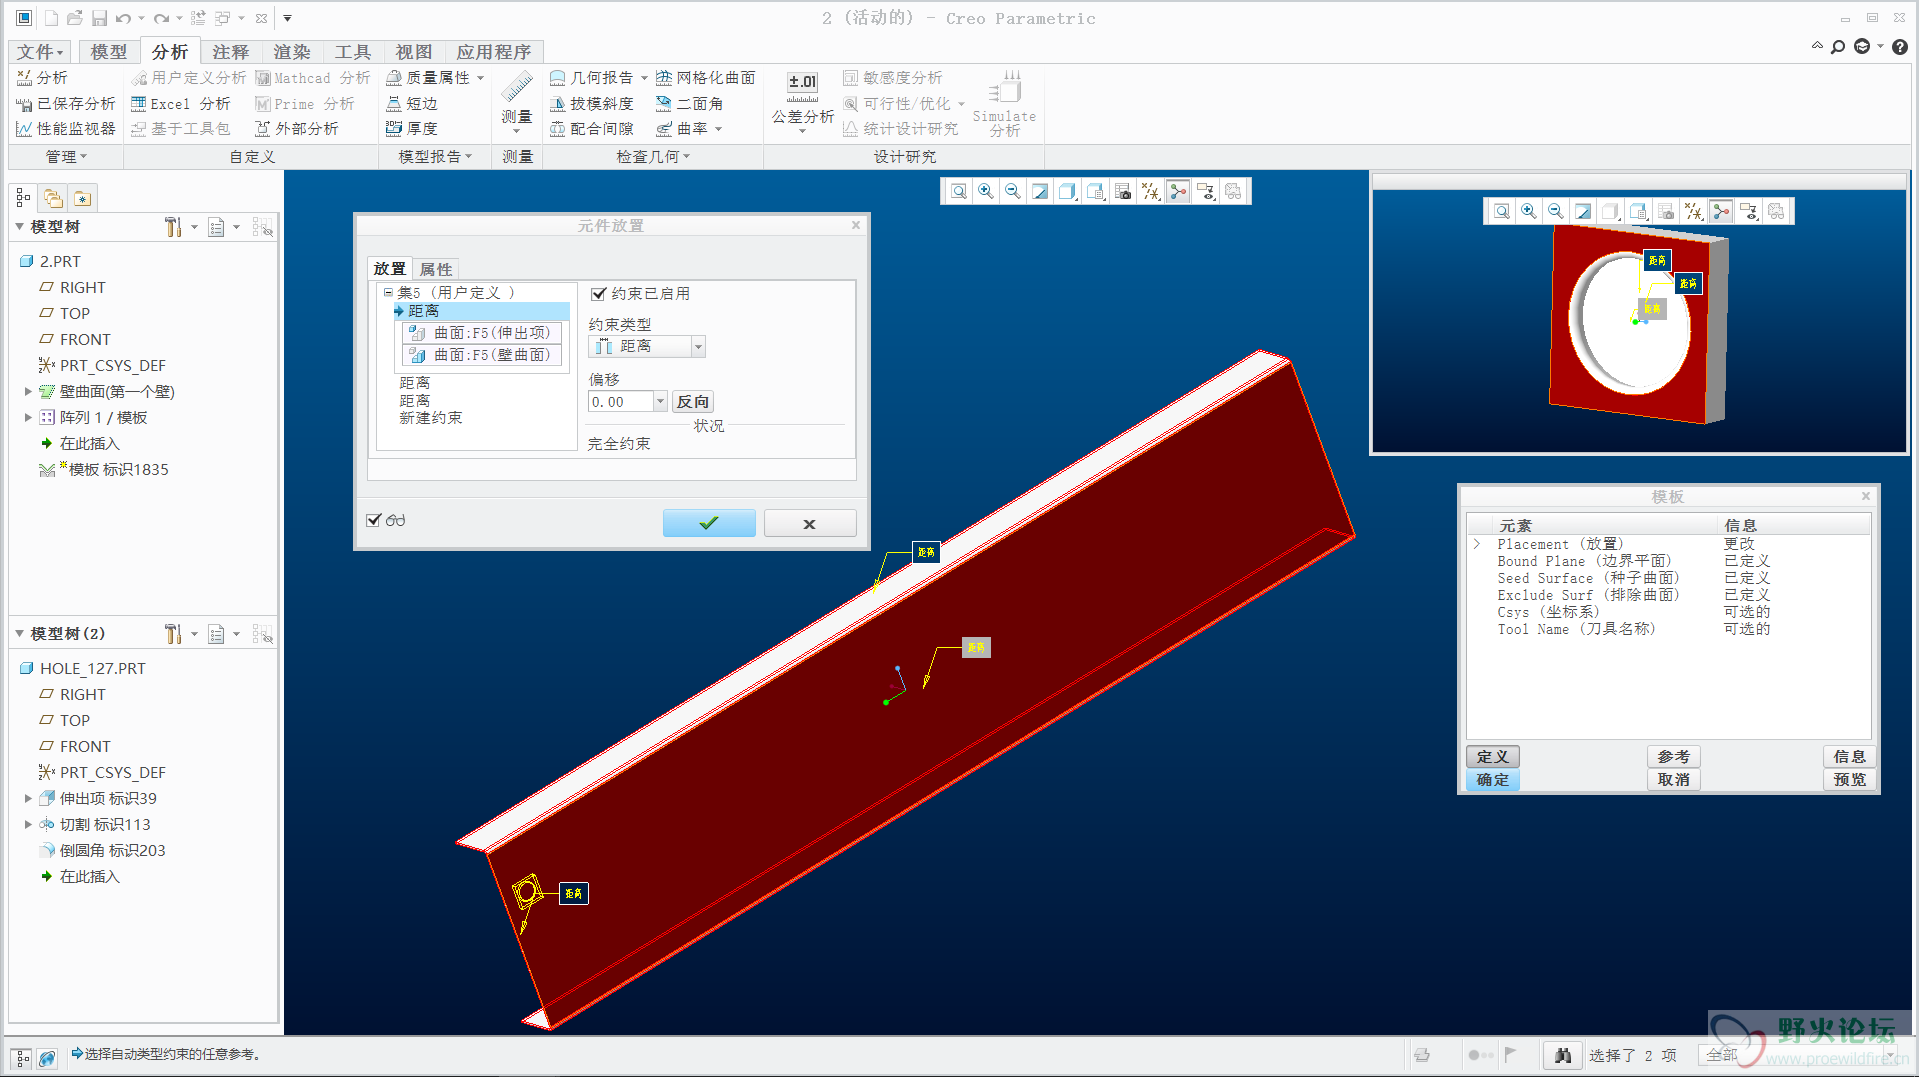The width and height of the screenshot is (1919, 1077).
Task: Click the 配合间隙 clearance tool
Action: [592, 128]
